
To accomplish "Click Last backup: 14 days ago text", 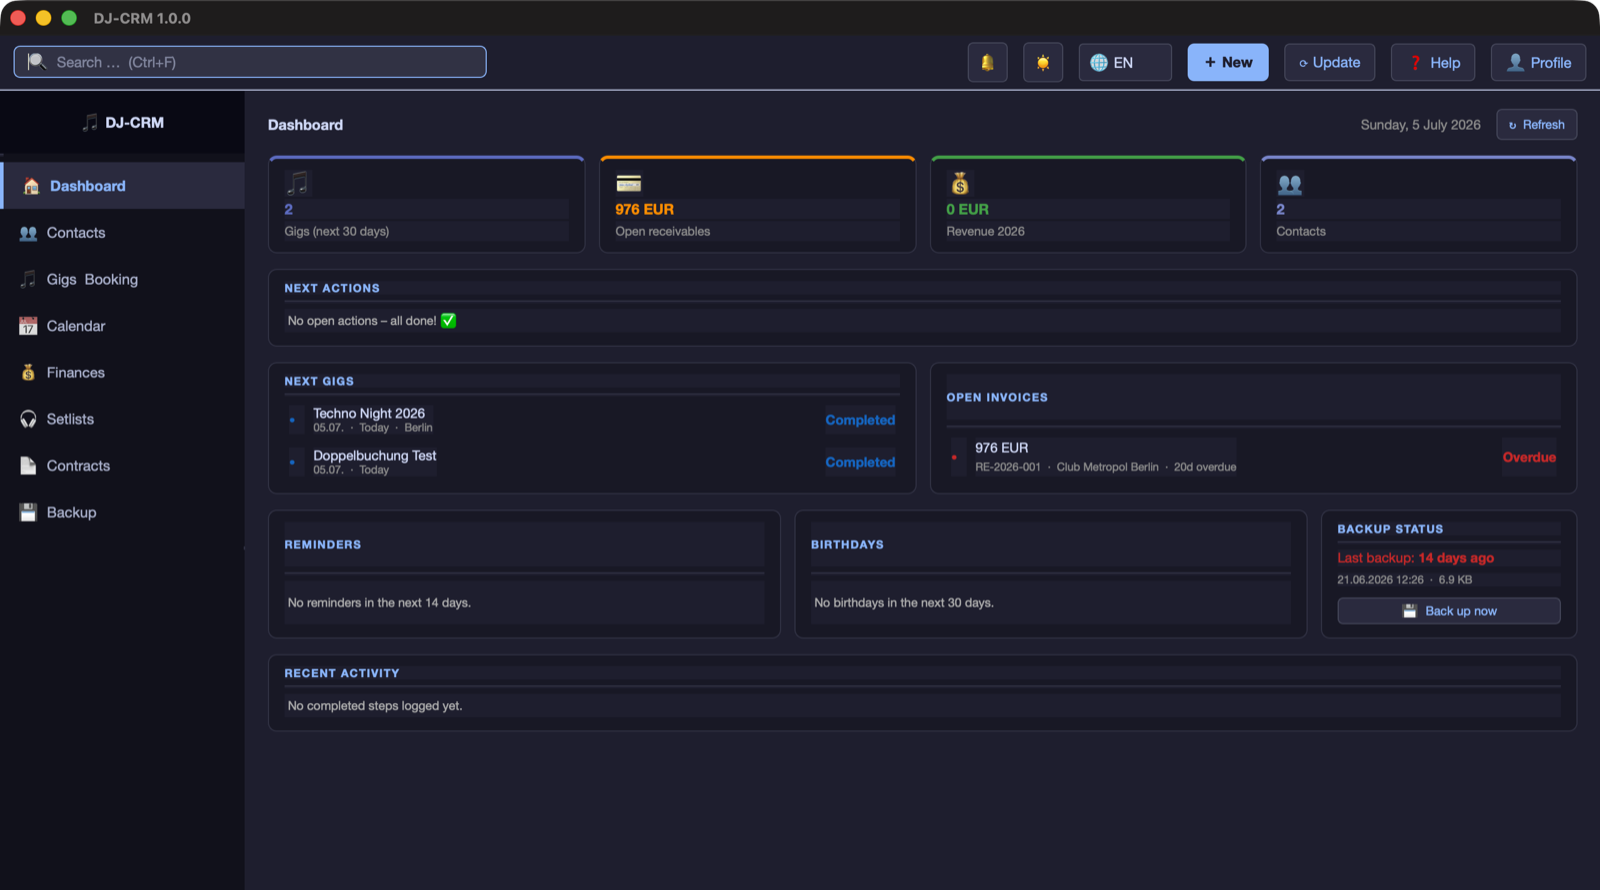I will [x=1416, y=558].
